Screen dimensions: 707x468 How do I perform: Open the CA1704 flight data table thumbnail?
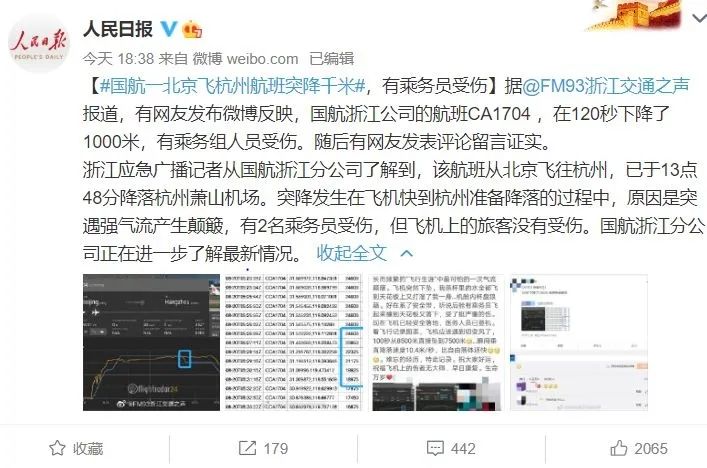point(294,342)
